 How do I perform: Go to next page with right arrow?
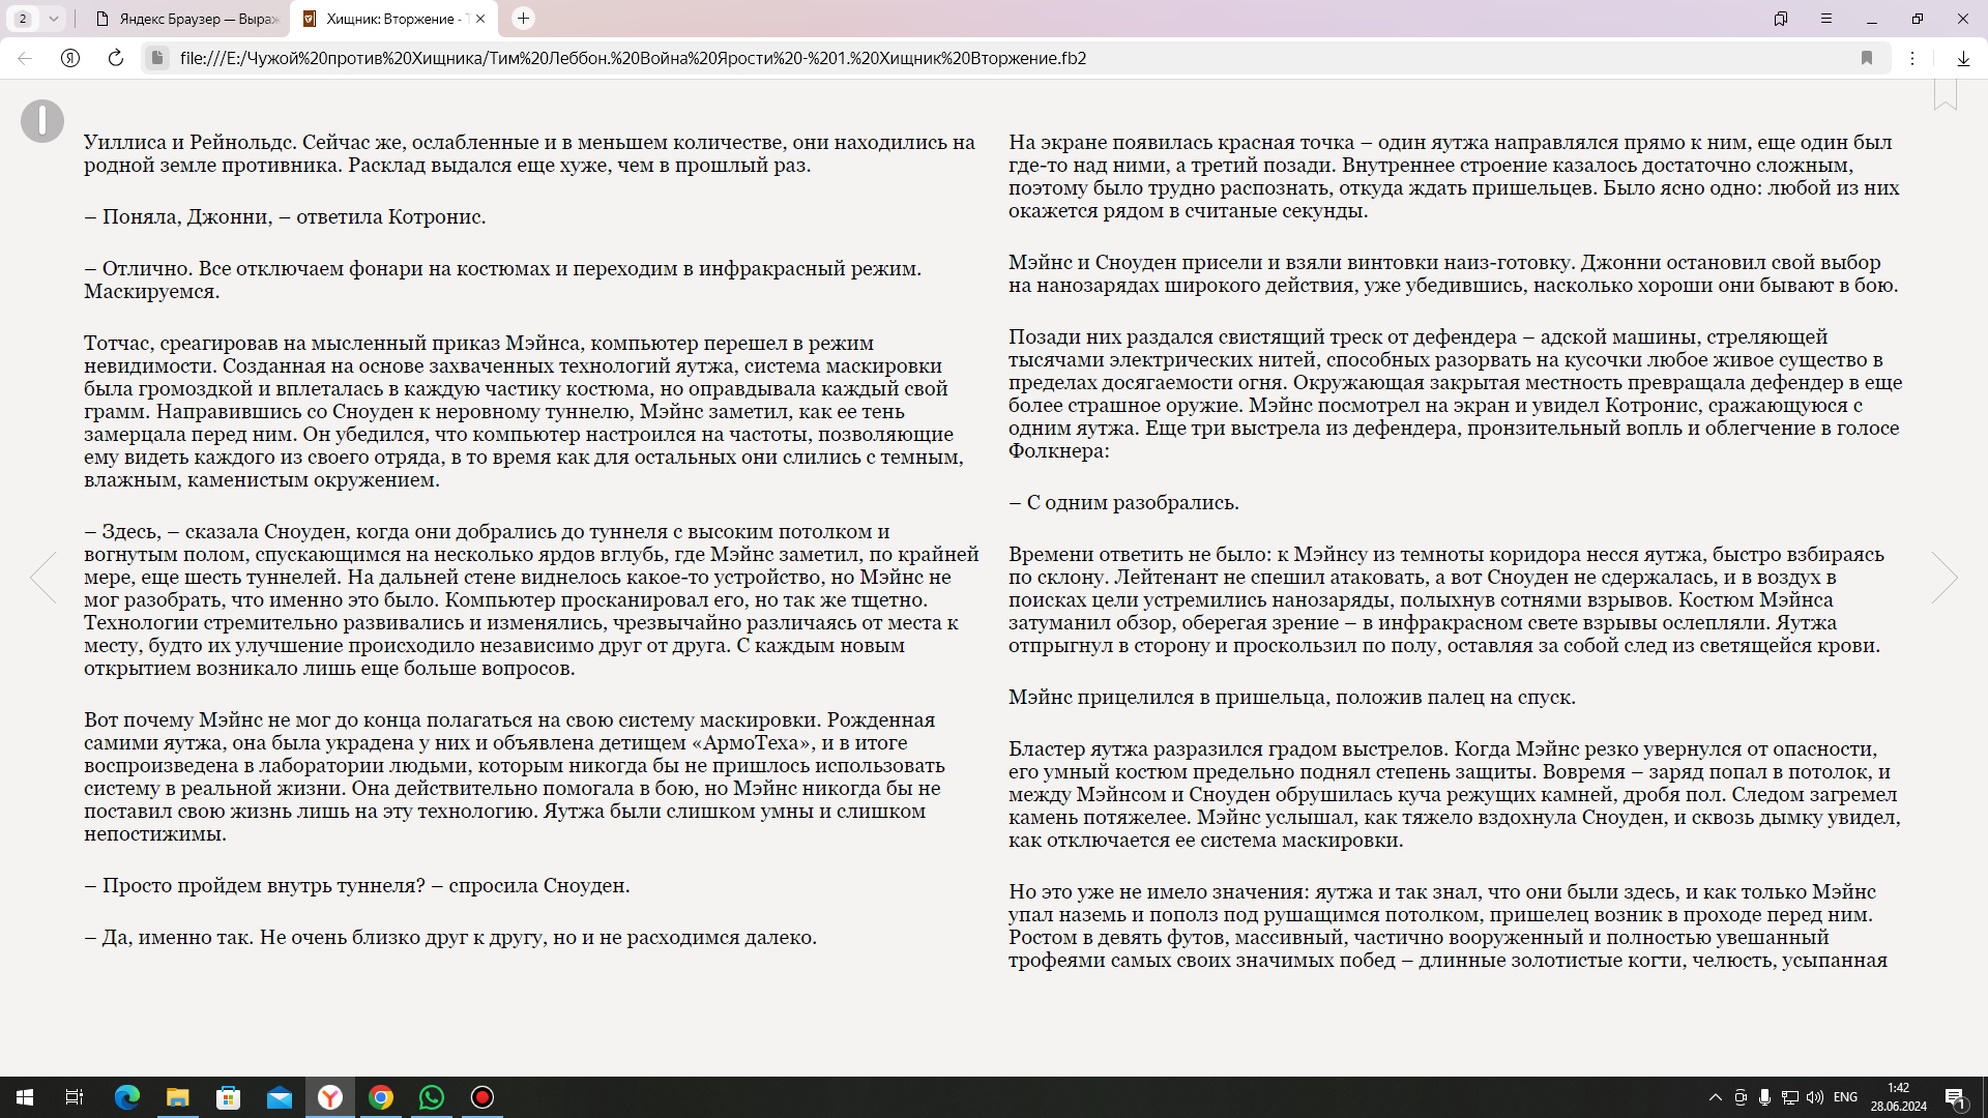coord(1944,577)
